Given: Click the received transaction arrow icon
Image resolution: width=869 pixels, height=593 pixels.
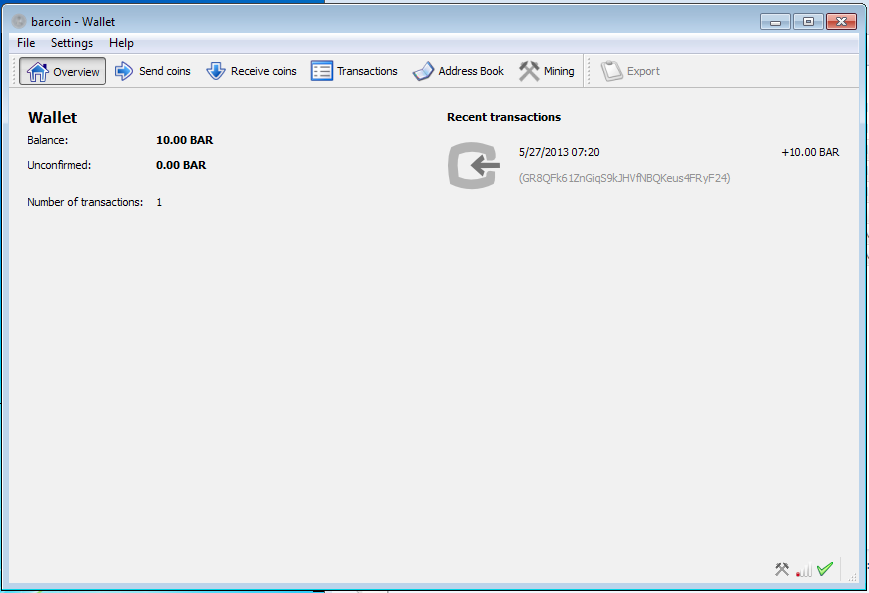Looking at the screenshot, I should click(x=474, y=165).
